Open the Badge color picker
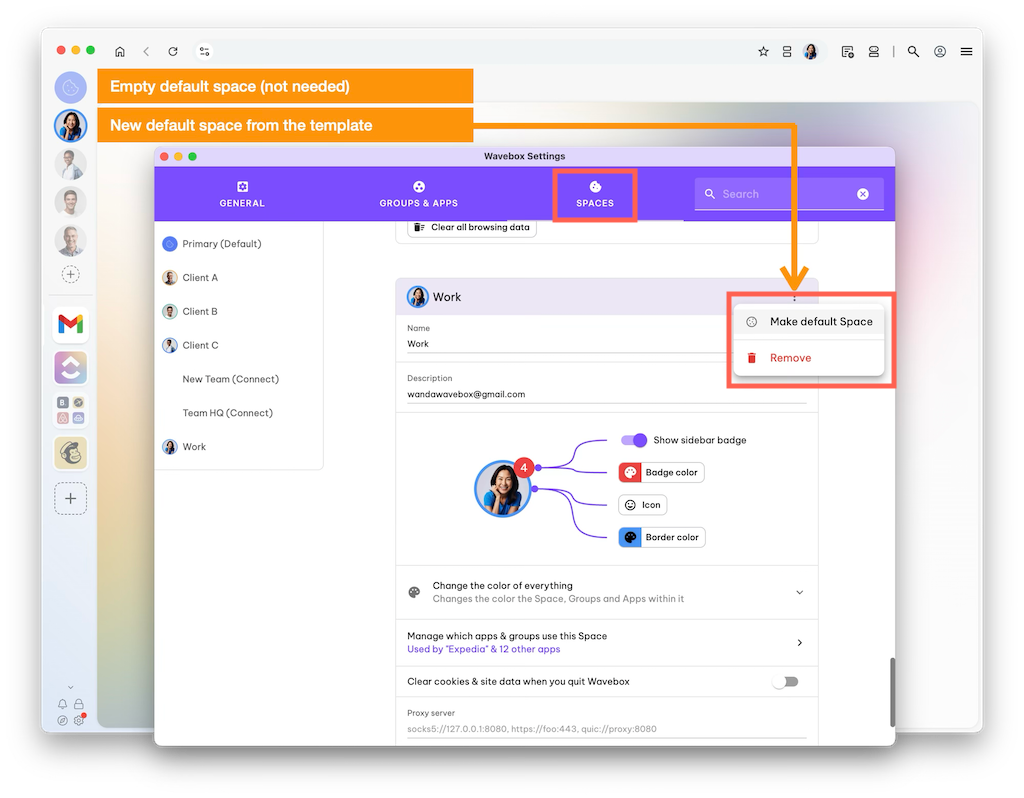1024x798 pixels. click(662, 472)
